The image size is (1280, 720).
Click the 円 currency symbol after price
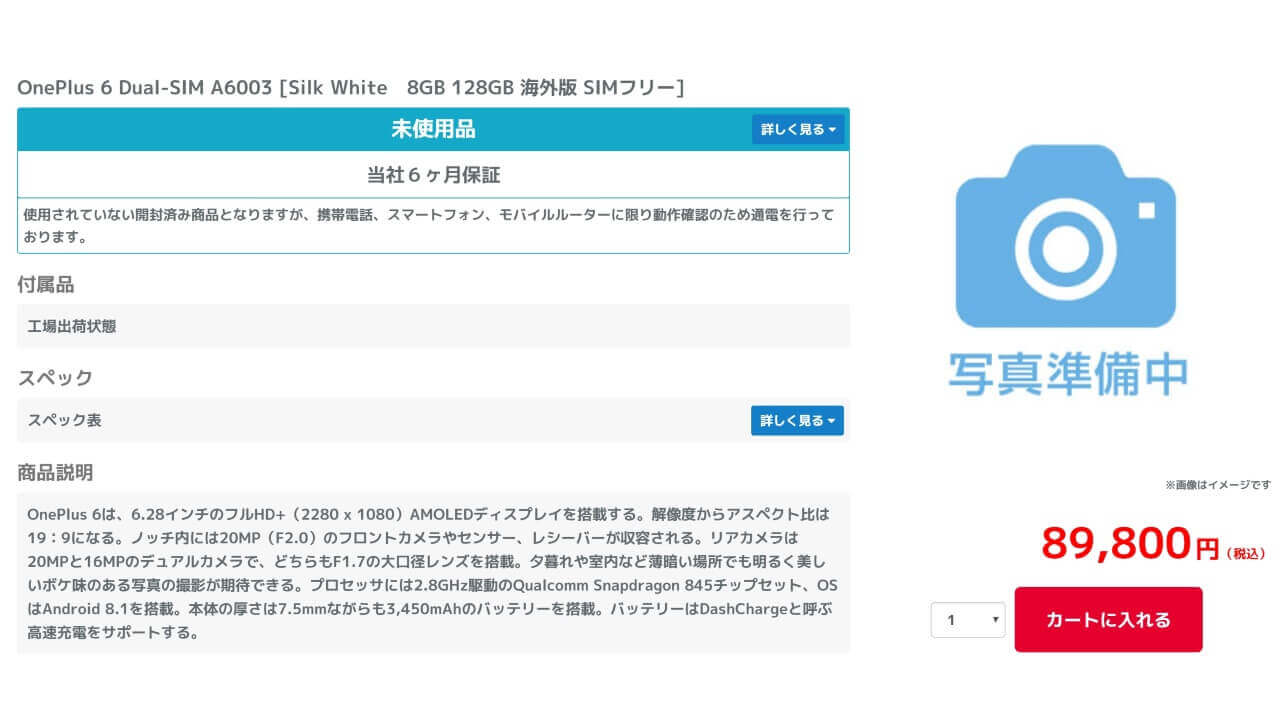1207,548
